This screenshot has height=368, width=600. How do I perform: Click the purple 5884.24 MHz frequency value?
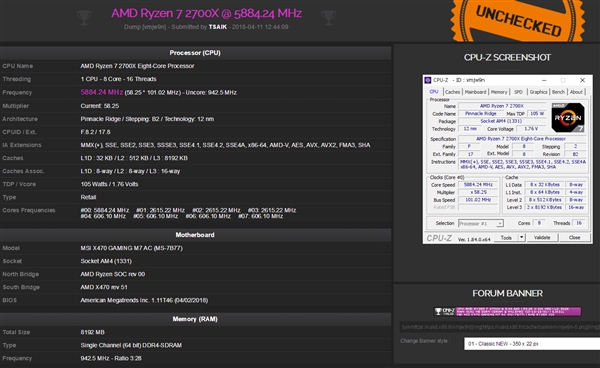(102, 92)
